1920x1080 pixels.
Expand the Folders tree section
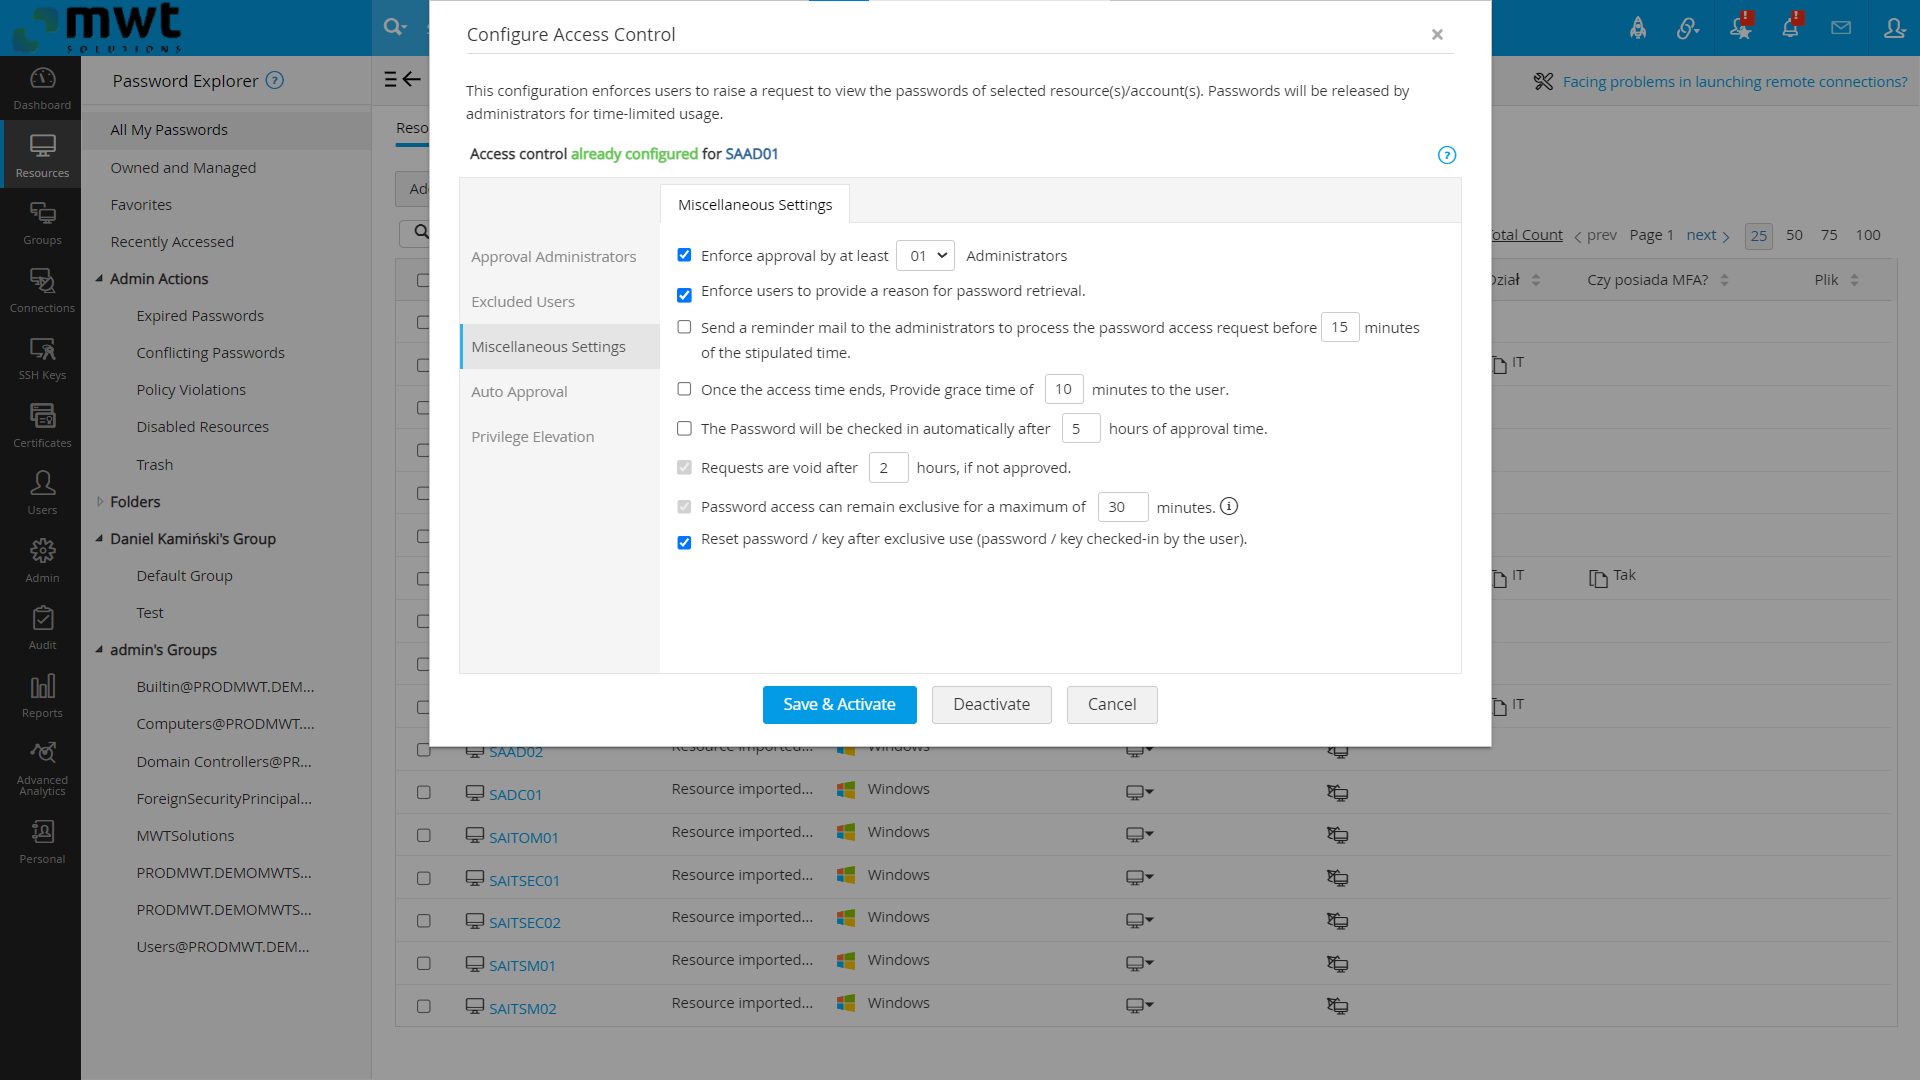[x=99, y=501]
